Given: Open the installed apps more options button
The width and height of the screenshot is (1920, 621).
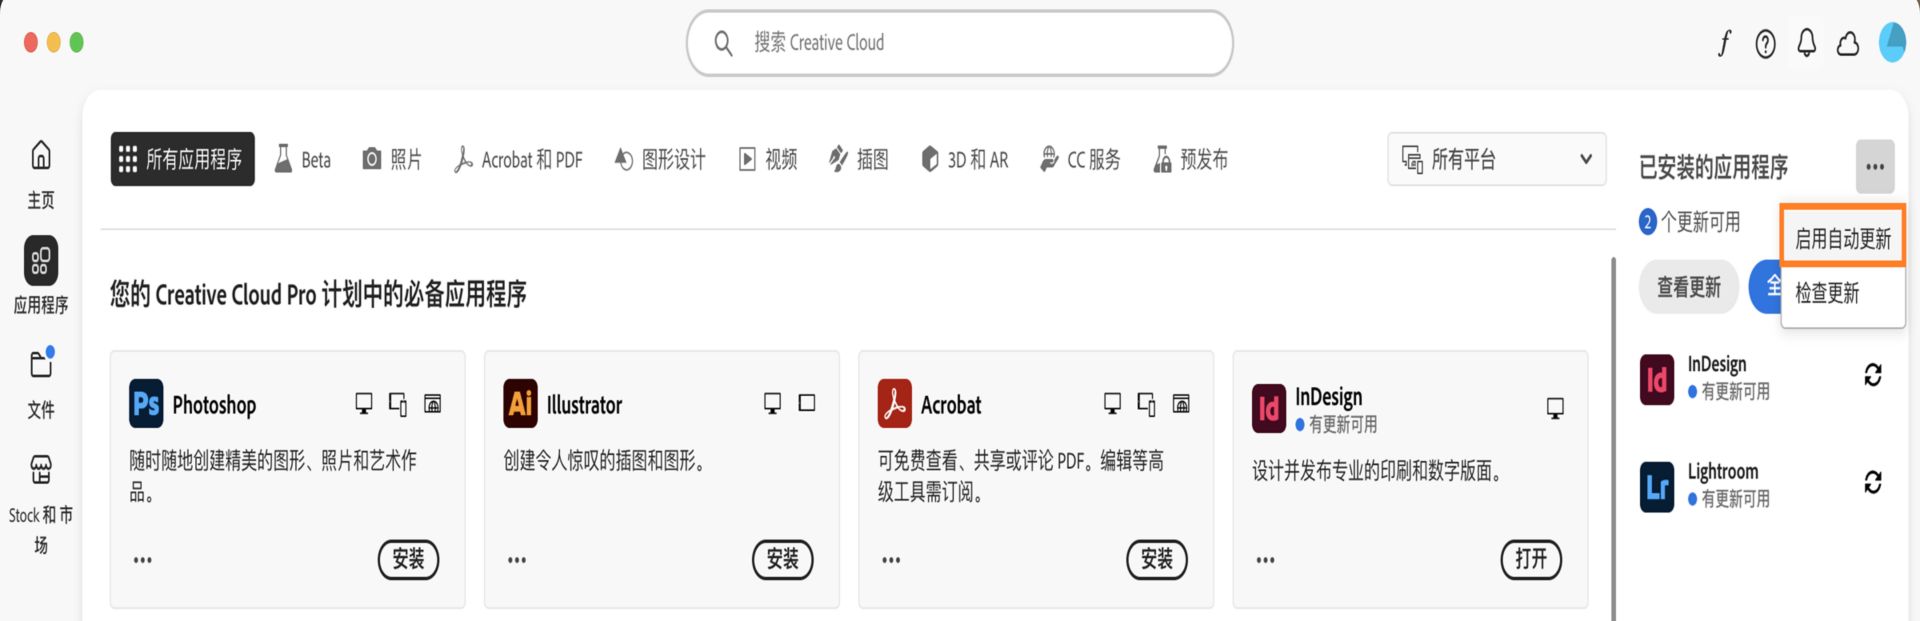Looking at the screenshot, I should pyautogui.click(x=1875, y=167).
